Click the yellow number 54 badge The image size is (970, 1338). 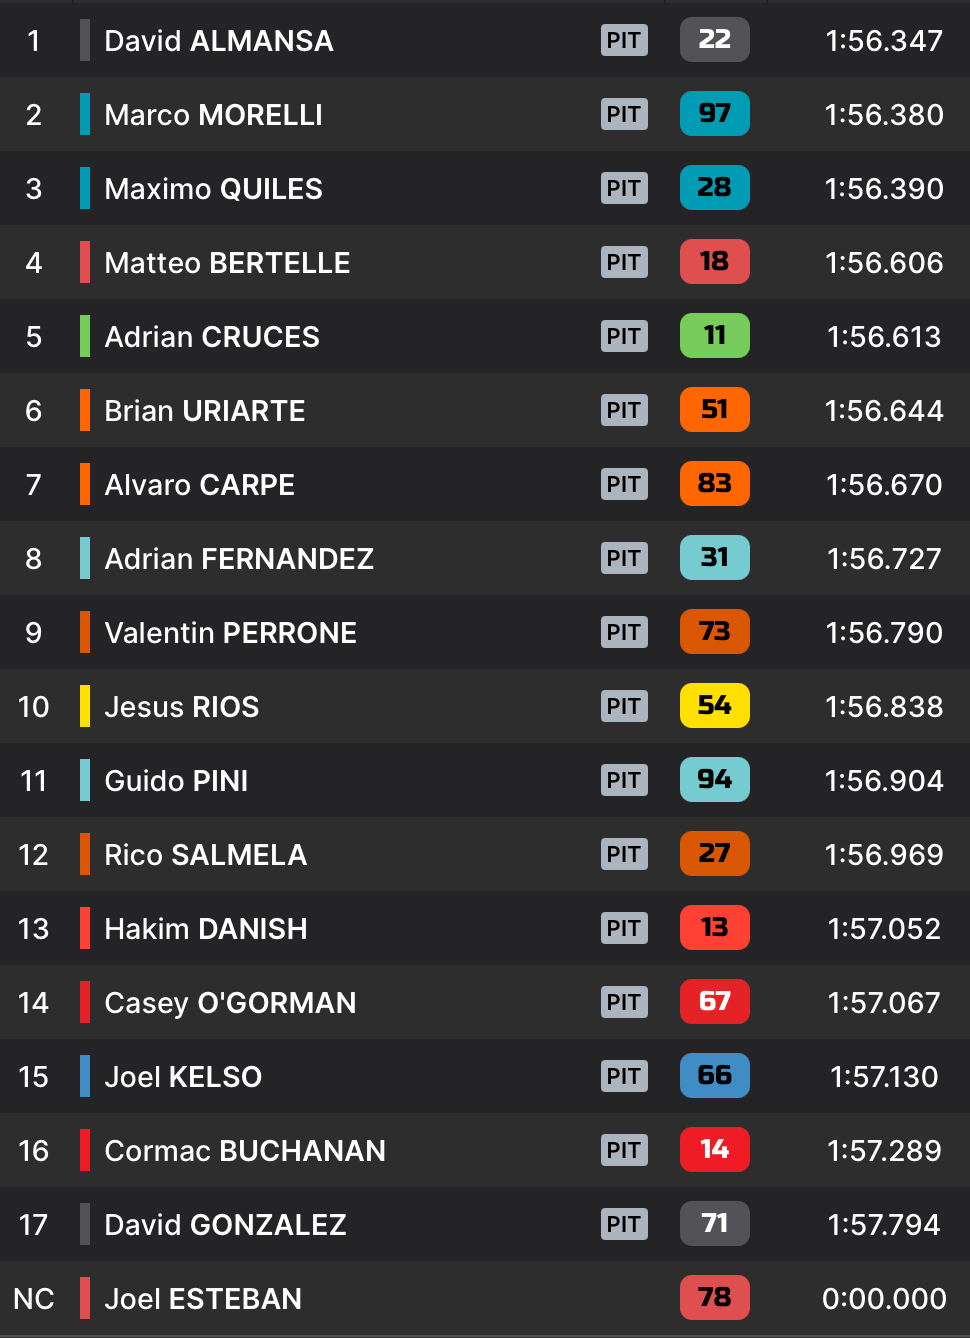click(714, 706)
